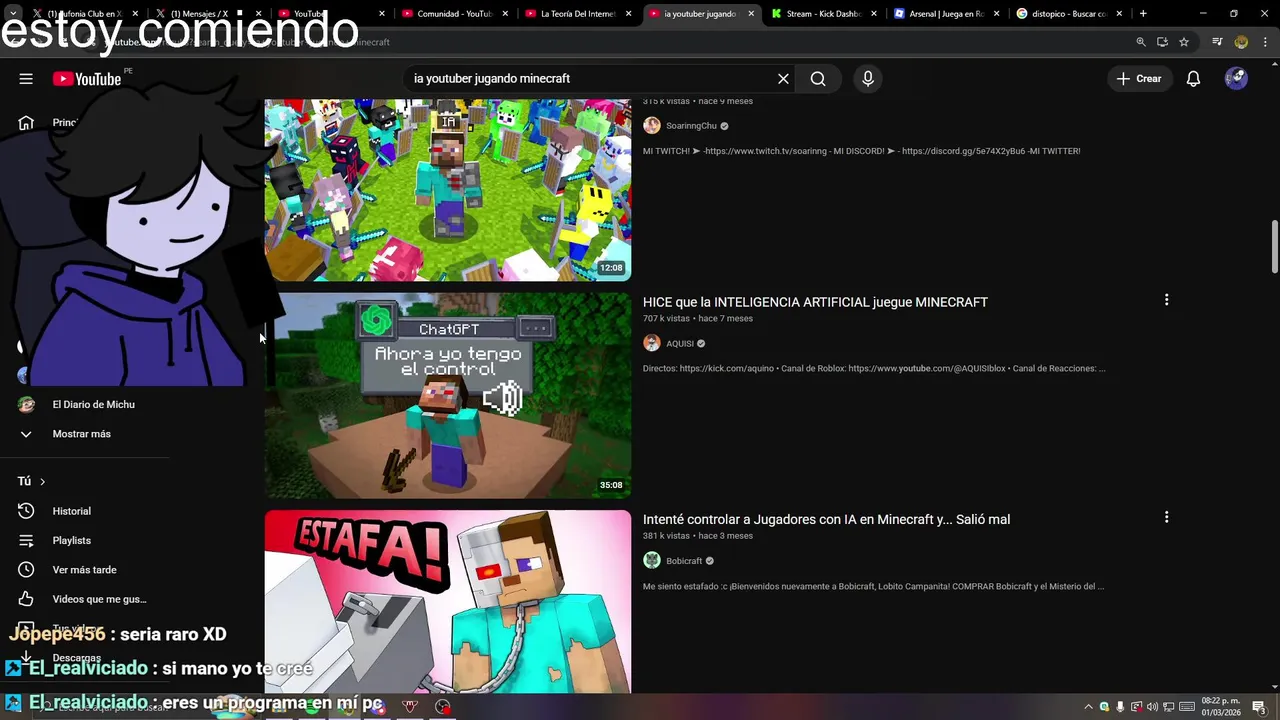Image resolution: width=1280 pixels, height=720 pixels.
Task: Switch to (1) Mensajes / X tab
Action: 207,14
